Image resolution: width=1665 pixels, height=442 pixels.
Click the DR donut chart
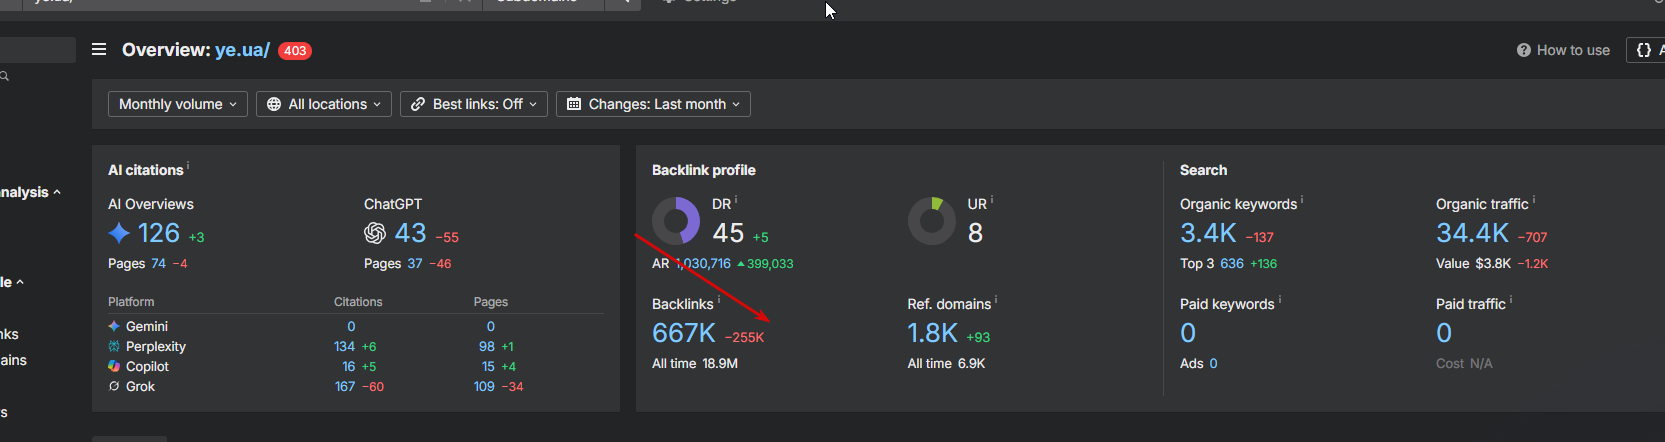676,220
